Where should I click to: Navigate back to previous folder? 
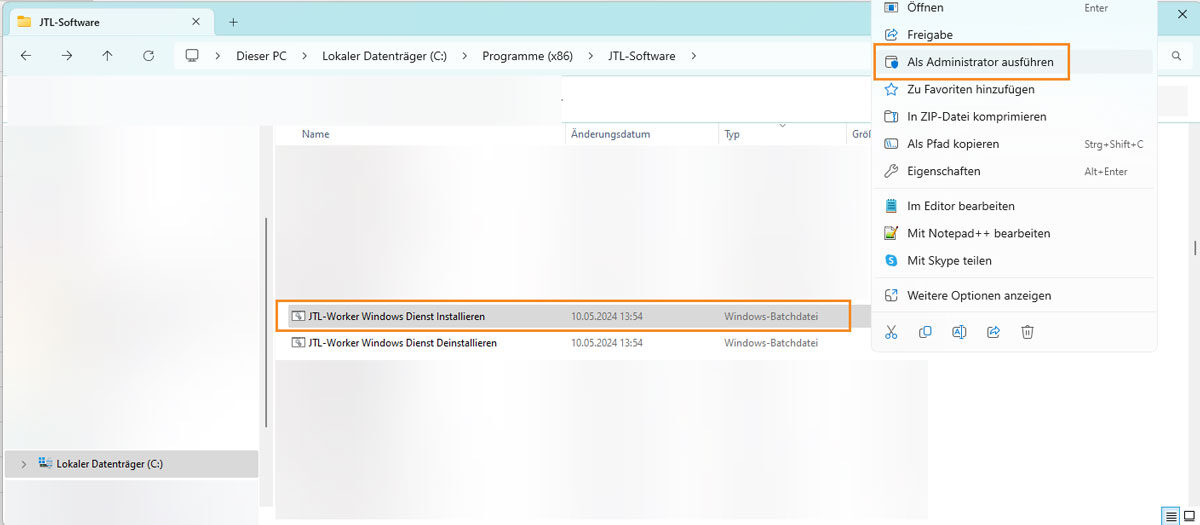pyautogui.click(x=26, y=56)
